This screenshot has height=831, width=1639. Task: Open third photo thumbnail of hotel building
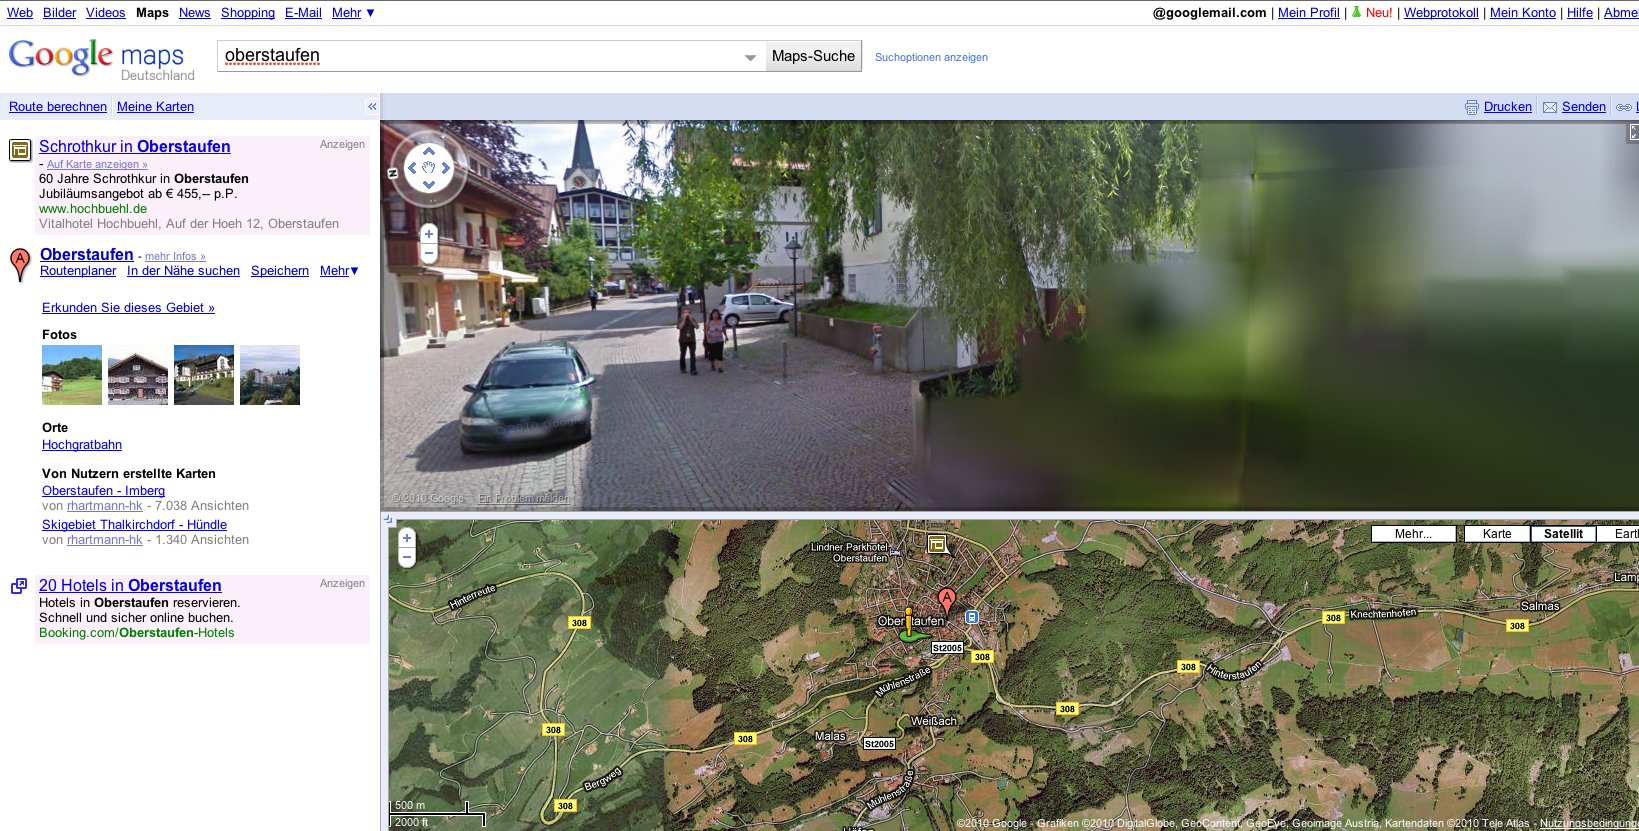click(204, 375)
